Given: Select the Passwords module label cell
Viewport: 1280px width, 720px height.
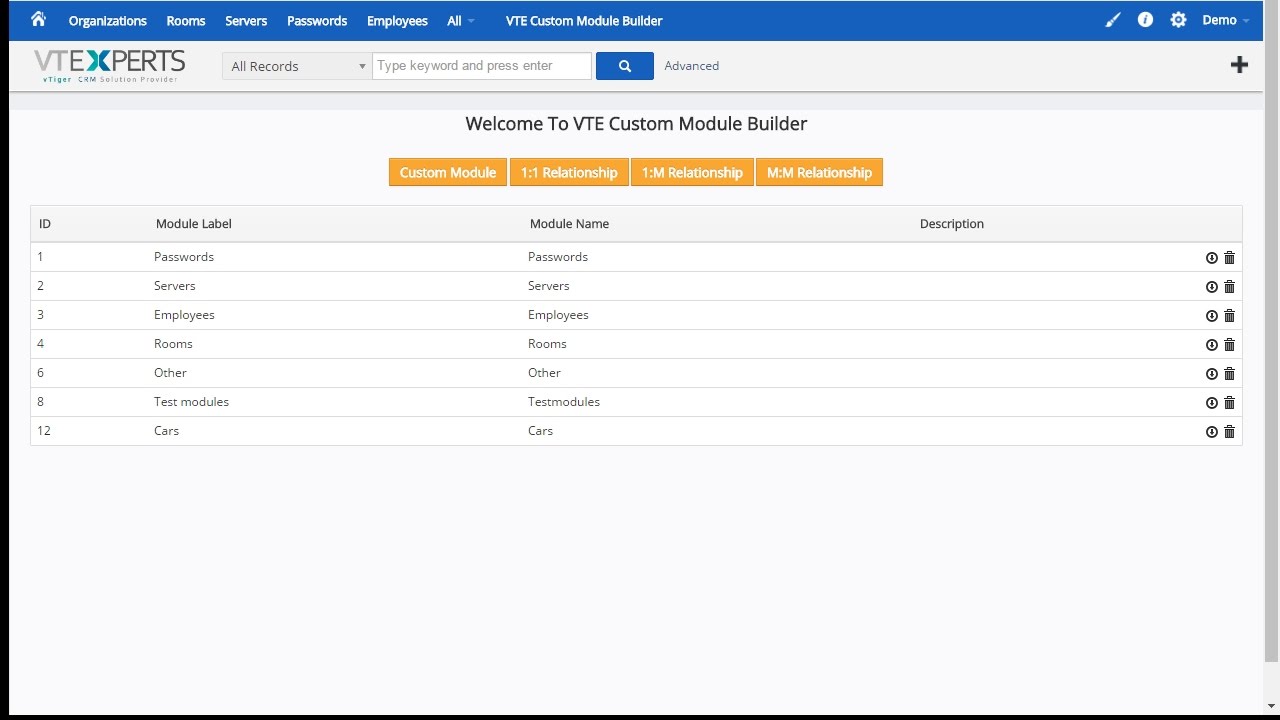Looking at the screenshot, I should 184,257.
